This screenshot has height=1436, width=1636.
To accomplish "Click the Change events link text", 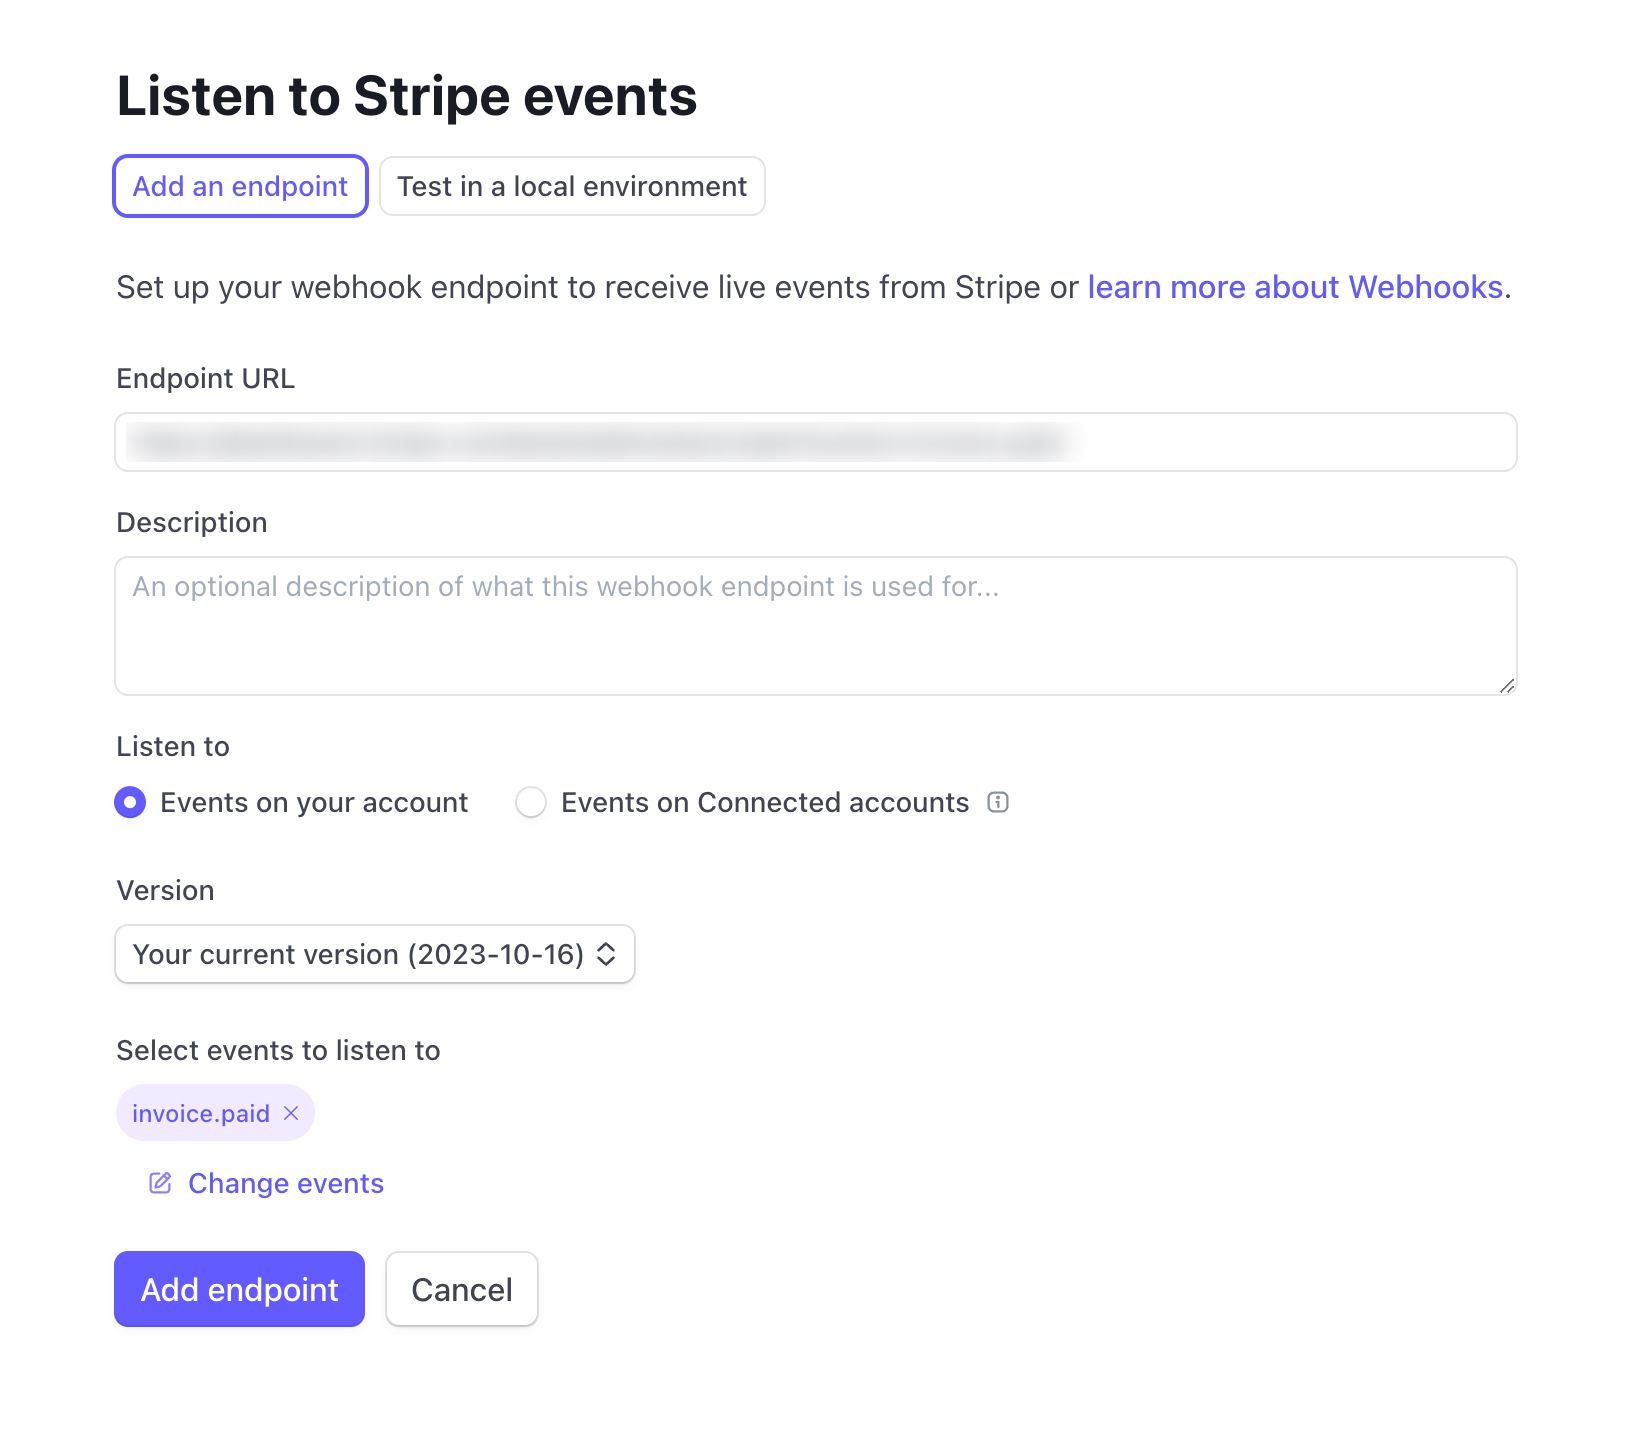I will click(286, 1183).
